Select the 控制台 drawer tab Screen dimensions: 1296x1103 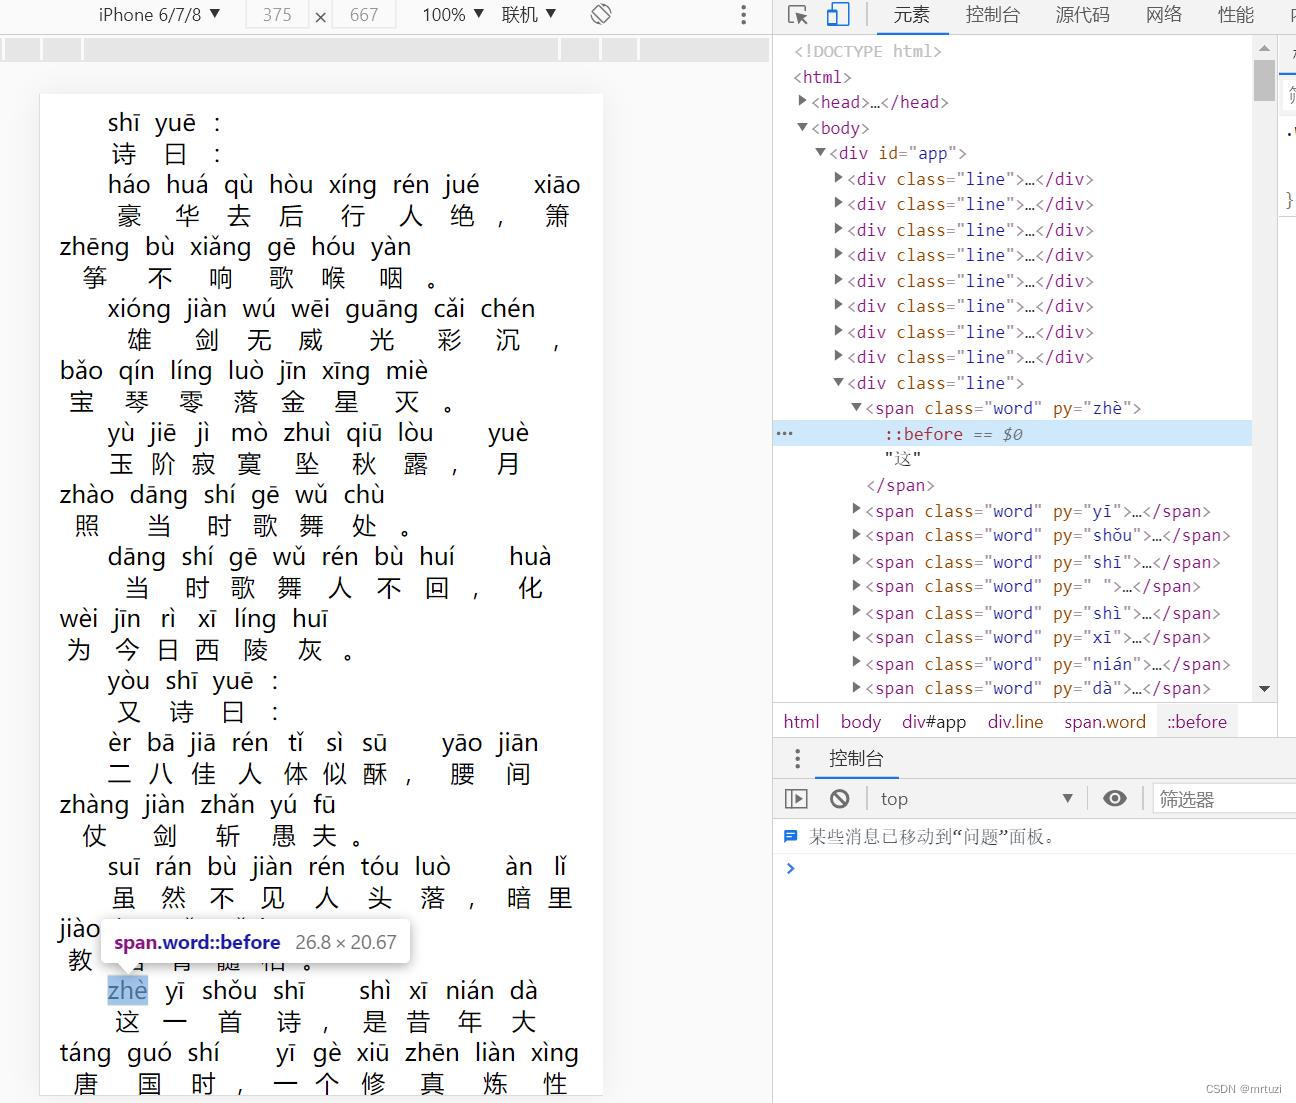pos(856,758)
